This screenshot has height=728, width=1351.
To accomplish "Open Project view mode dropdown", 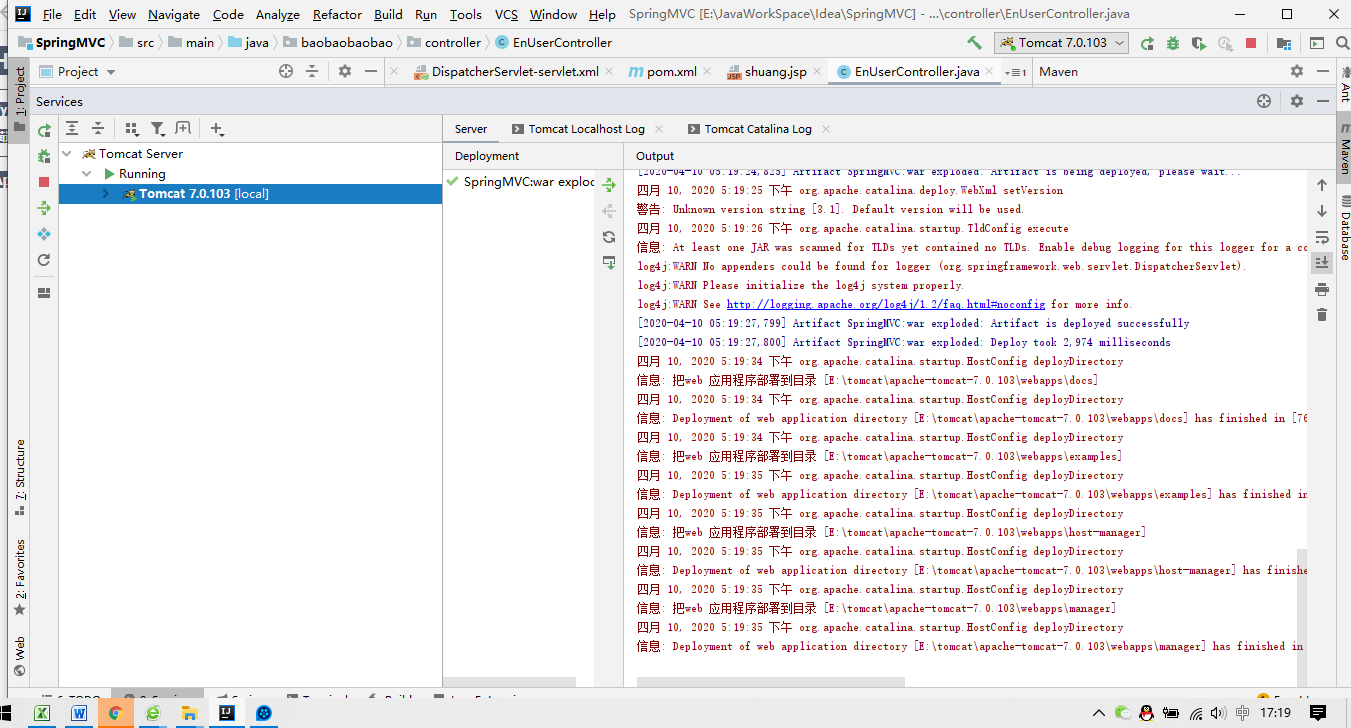I will tap(111, 72).
